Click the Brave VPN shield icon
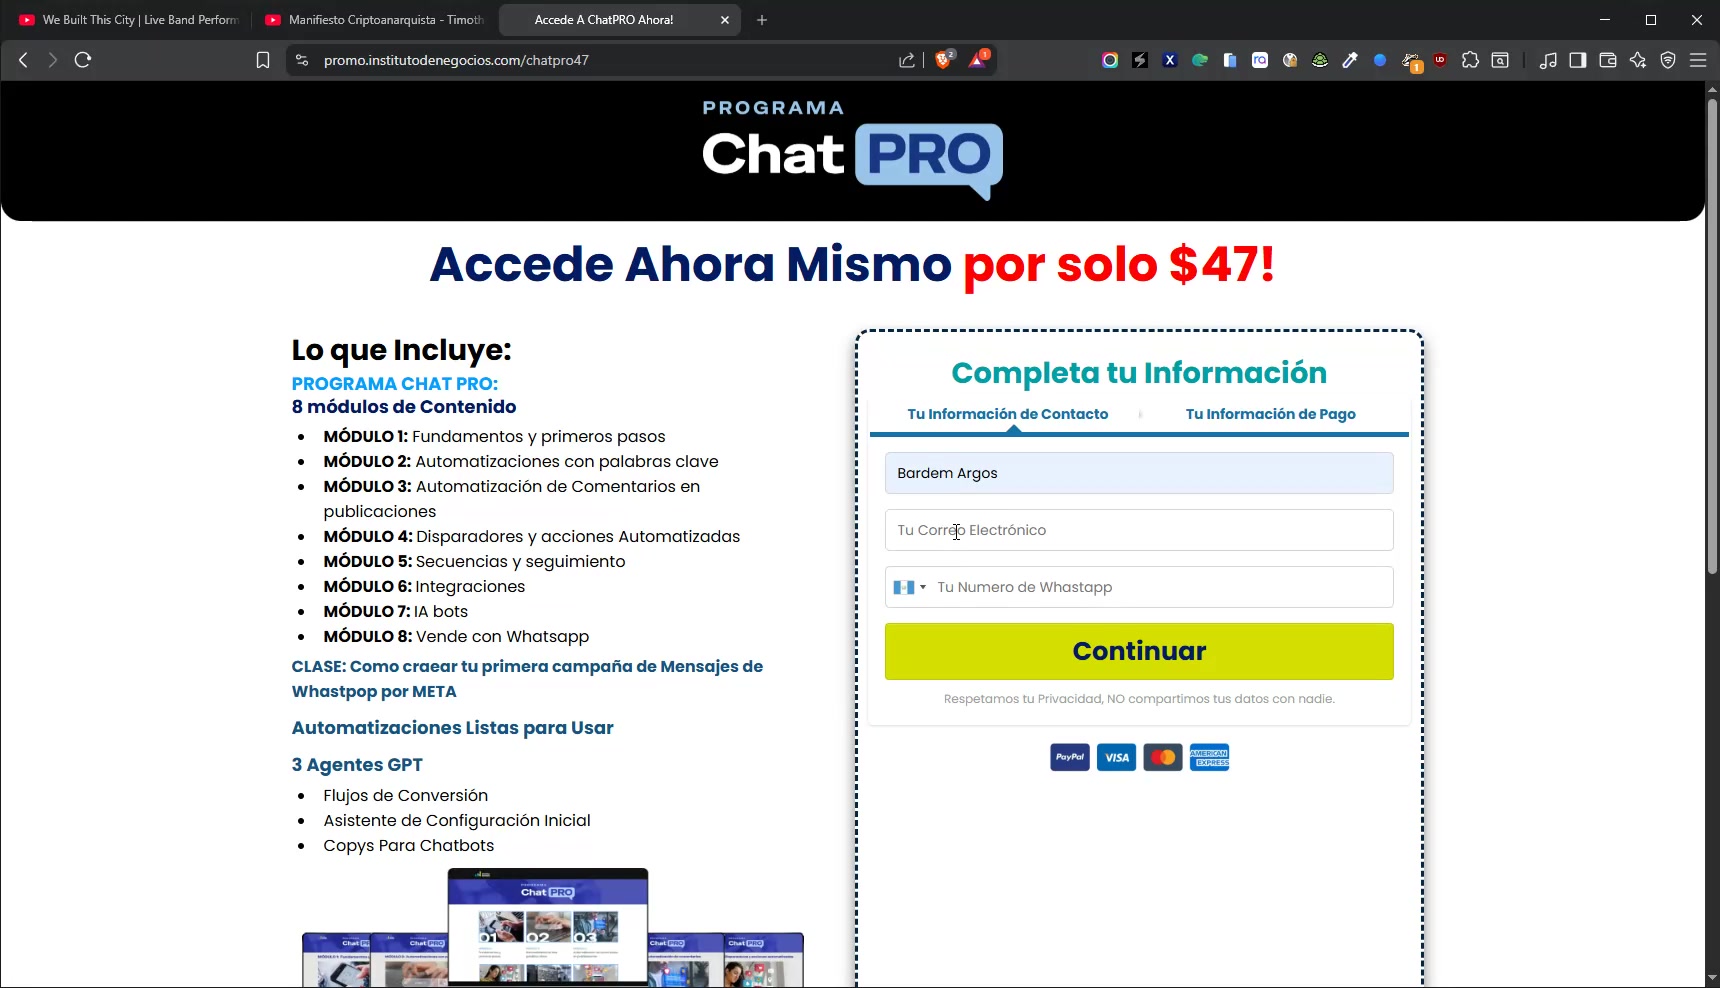Viewport: 1720px width, 988px height. [1668, 60]
